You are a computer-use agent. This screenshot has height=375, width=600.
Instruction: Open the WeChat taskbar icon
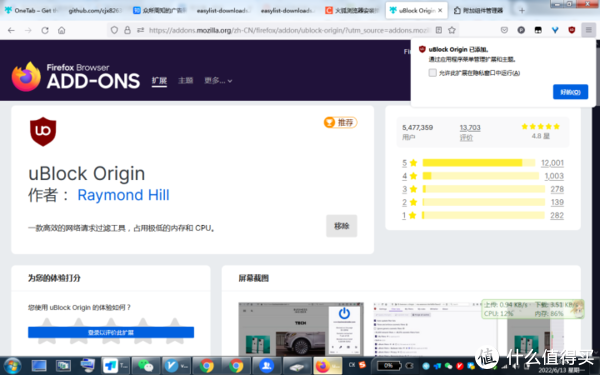145,366
